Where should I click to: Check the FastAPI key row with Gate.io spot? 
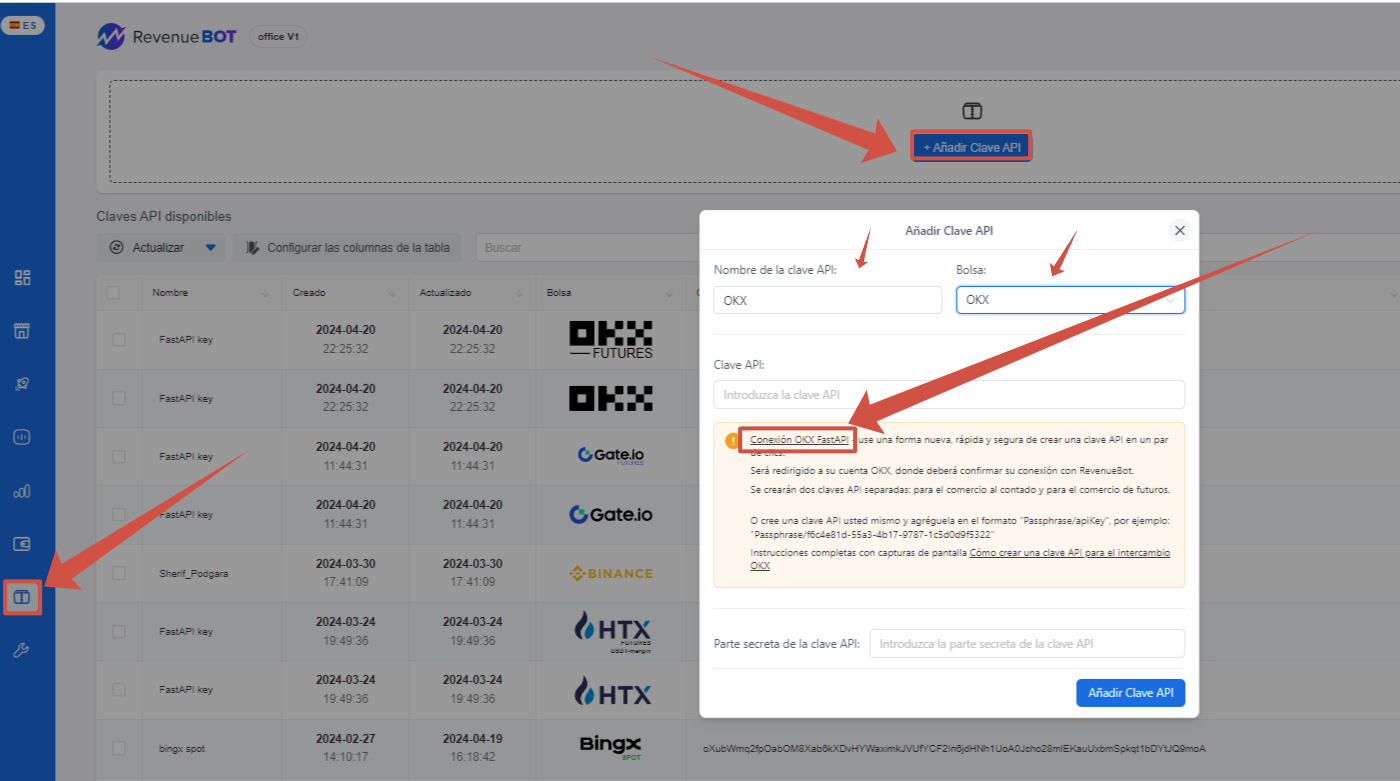tap(119, 514)
